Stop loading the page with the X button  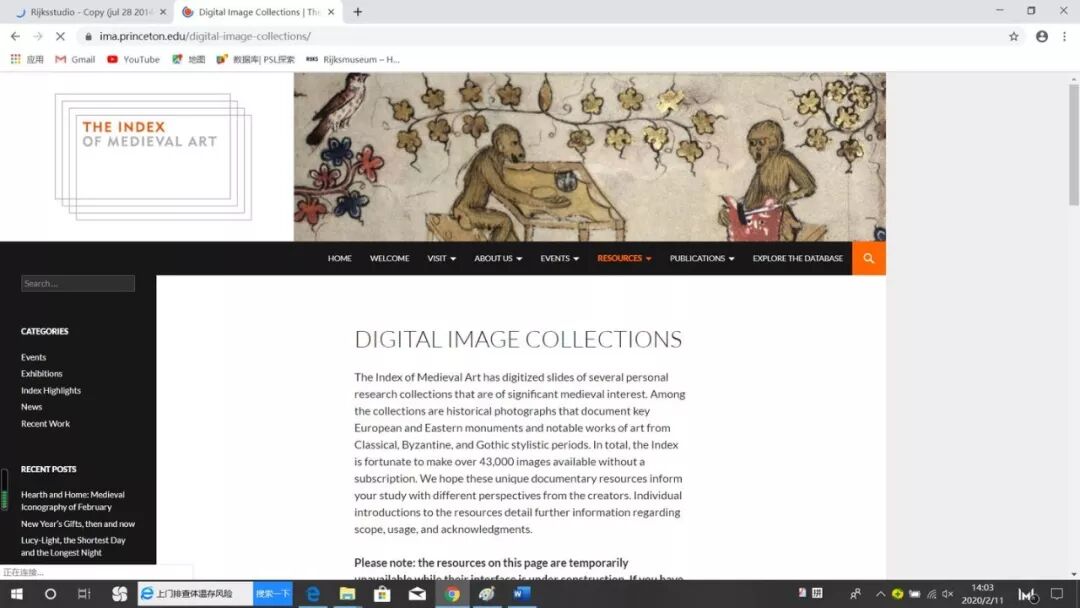coord(60,36)
